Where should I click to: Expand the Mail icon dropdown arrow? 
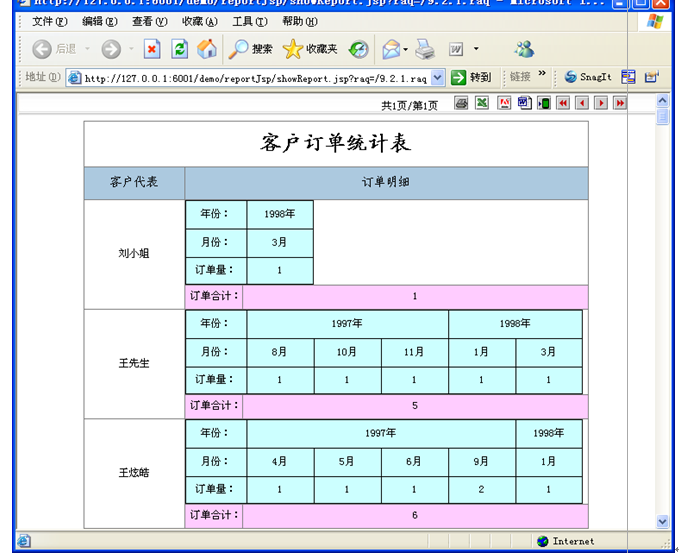(405, 49)
